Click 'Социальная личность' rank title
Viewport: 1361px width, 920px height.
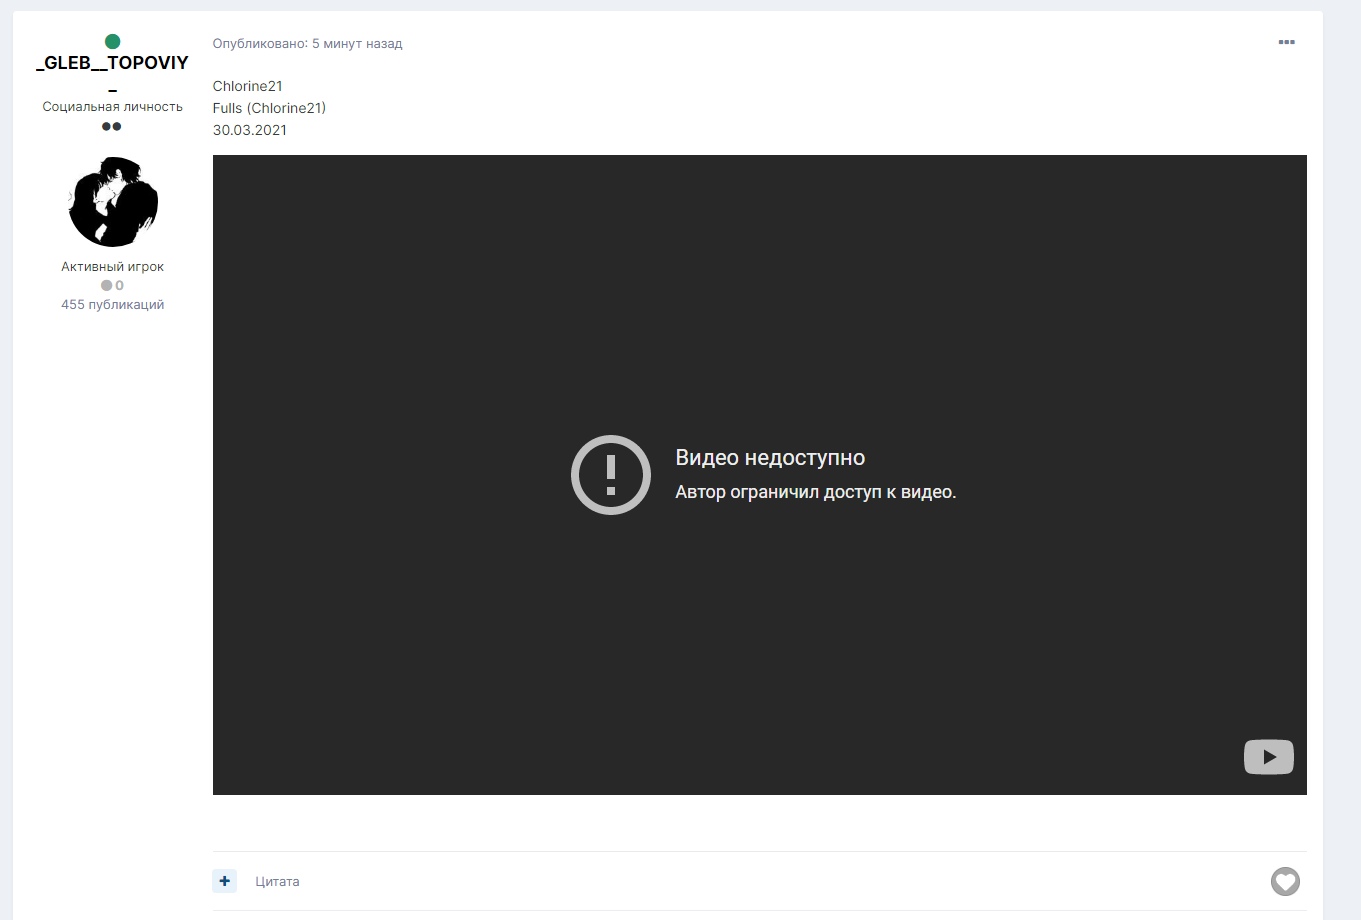coord(113,107)
